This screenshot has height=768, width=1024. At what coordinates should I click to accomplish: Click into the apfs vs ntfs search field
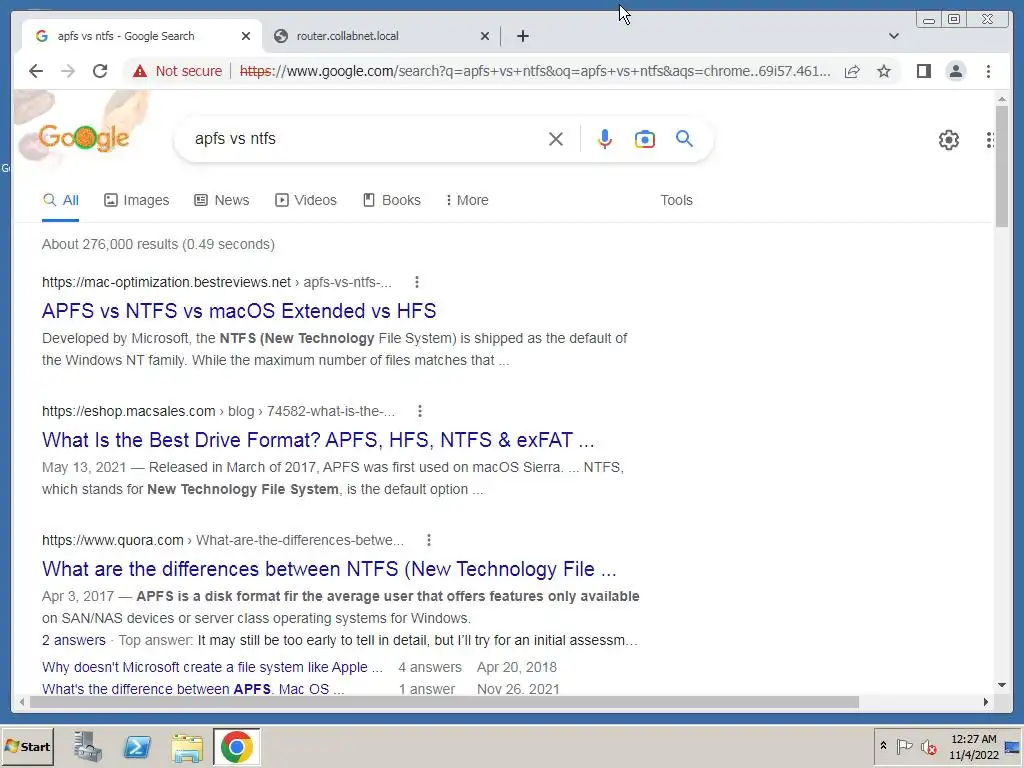click(x=366, y=139)
